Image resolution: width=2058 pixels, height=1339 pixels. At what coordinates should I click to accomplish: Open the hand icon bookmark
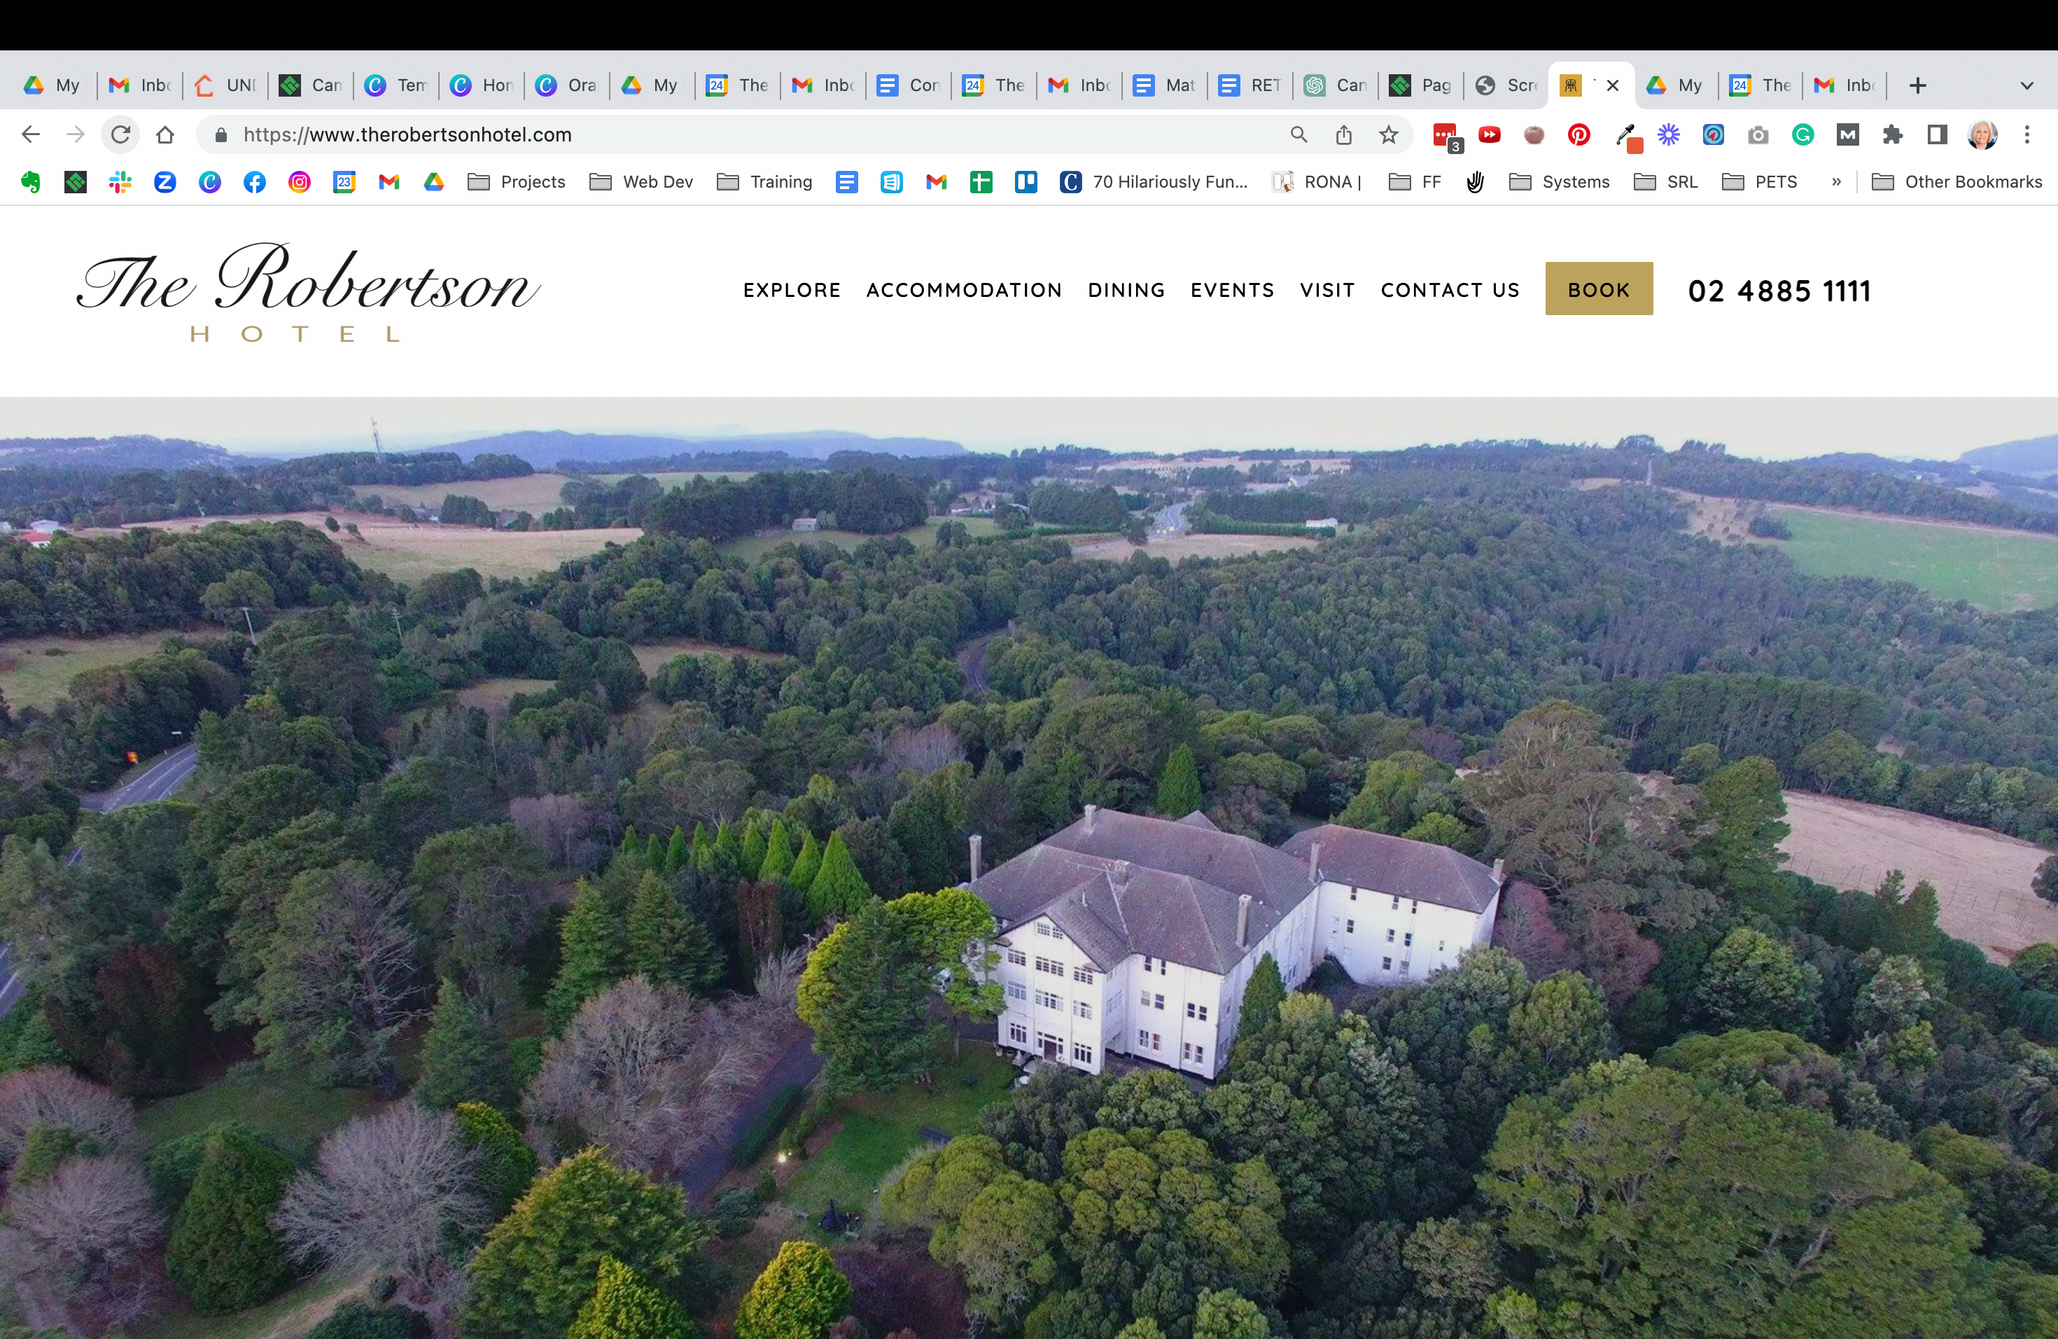click(x=1475, y=181)
